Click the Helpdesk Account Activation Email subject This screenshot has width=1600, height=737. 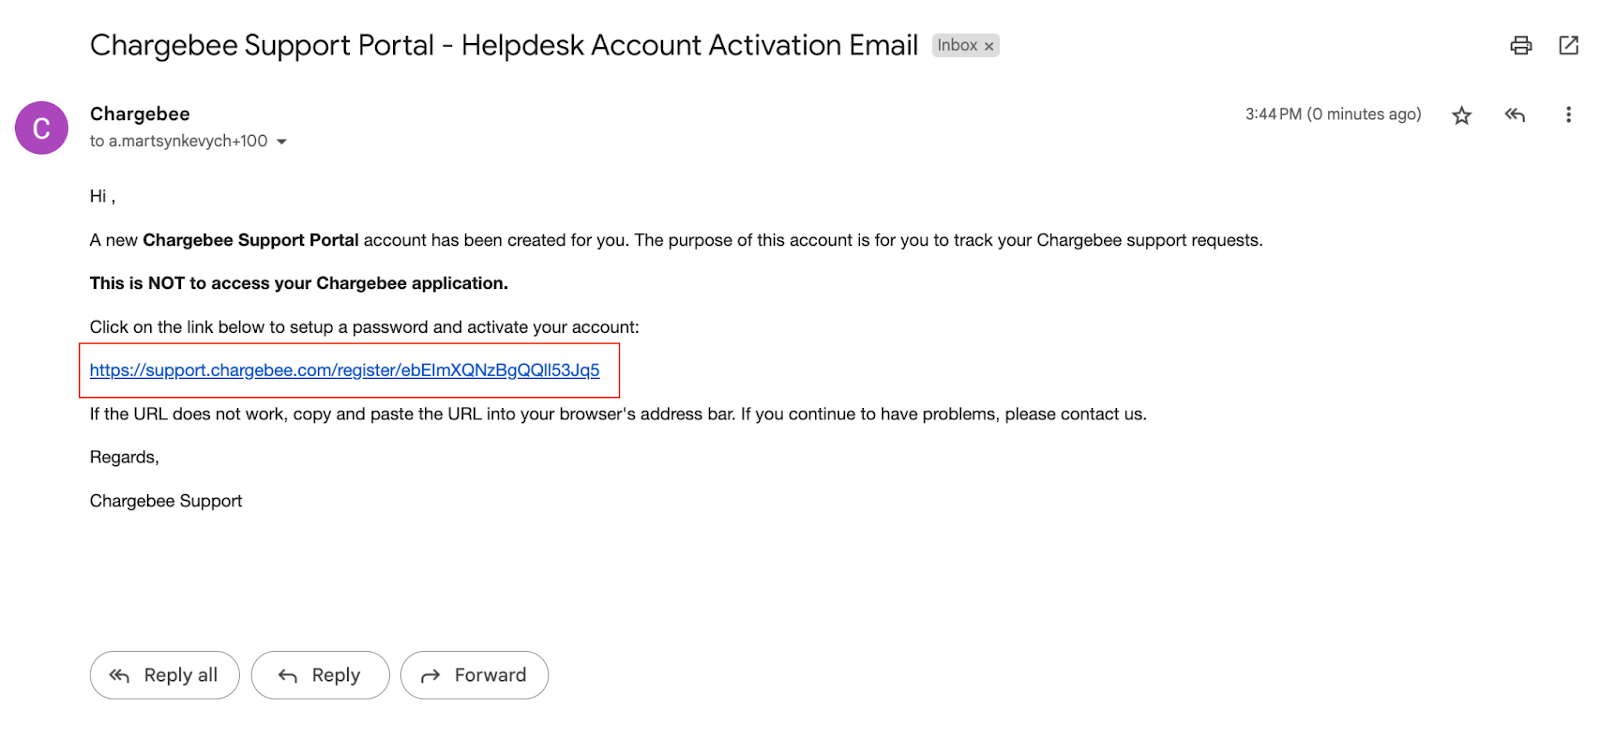pyautogui.click(x=689, y=45)
